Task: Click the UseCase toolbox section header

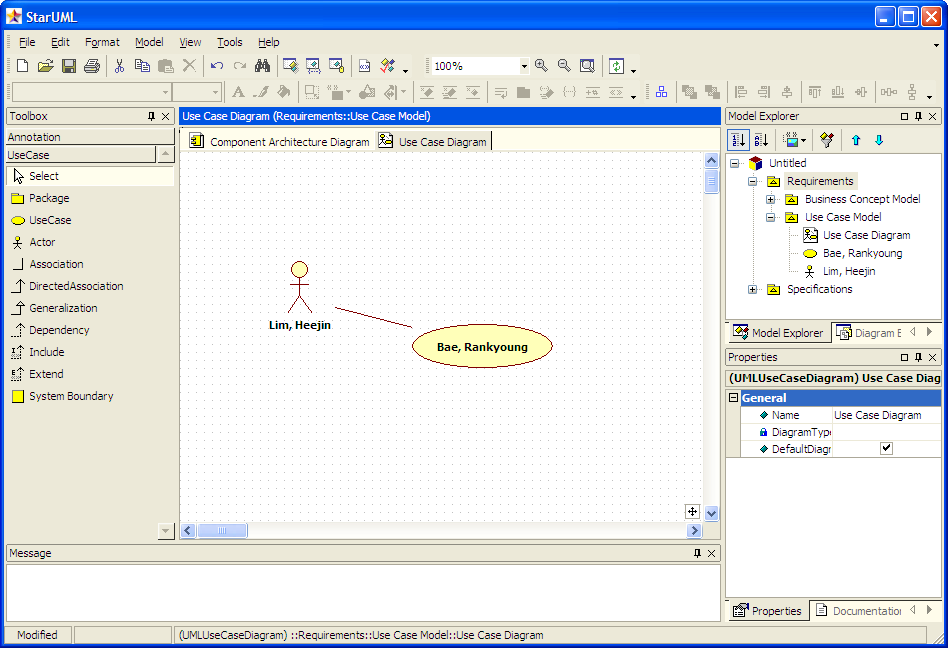Action: (80, 155)
